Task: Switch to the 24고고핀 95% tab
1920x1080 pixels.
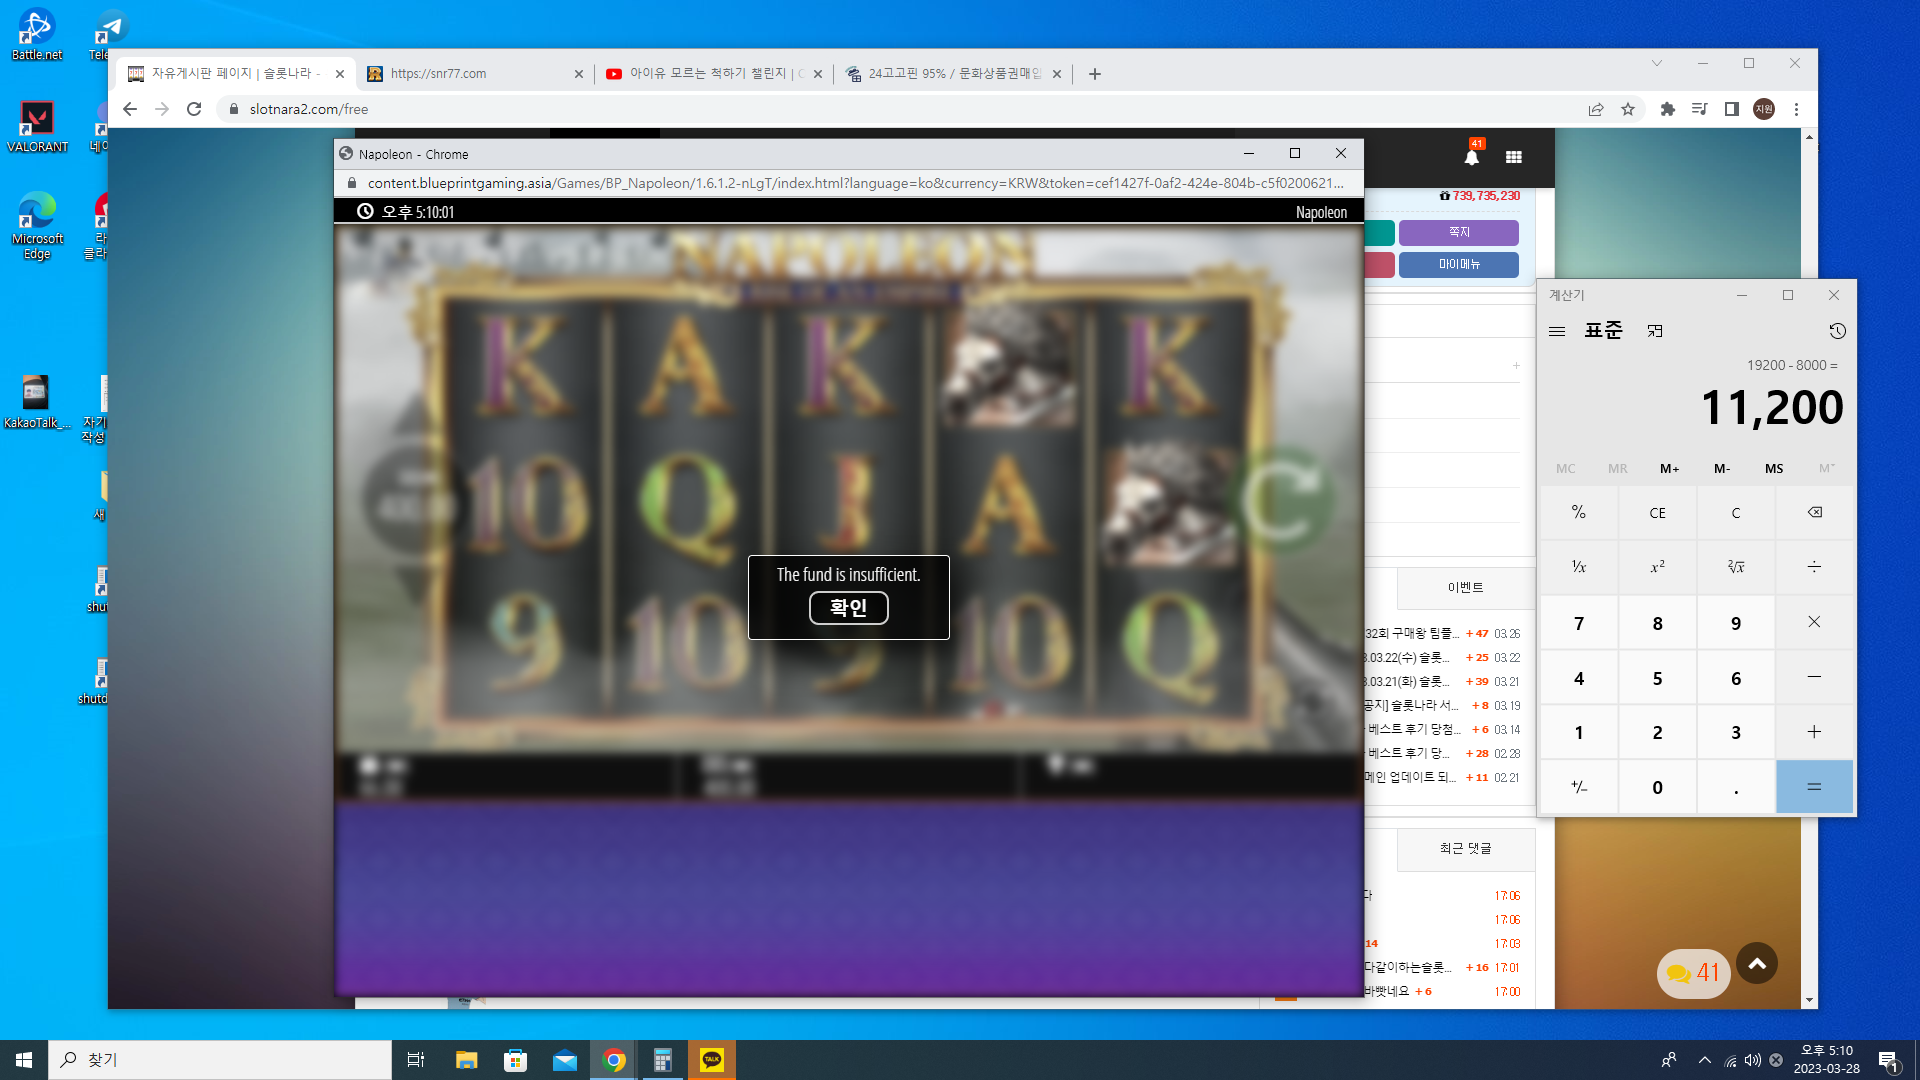Action: pyautogui.click(x=953, y=74)
